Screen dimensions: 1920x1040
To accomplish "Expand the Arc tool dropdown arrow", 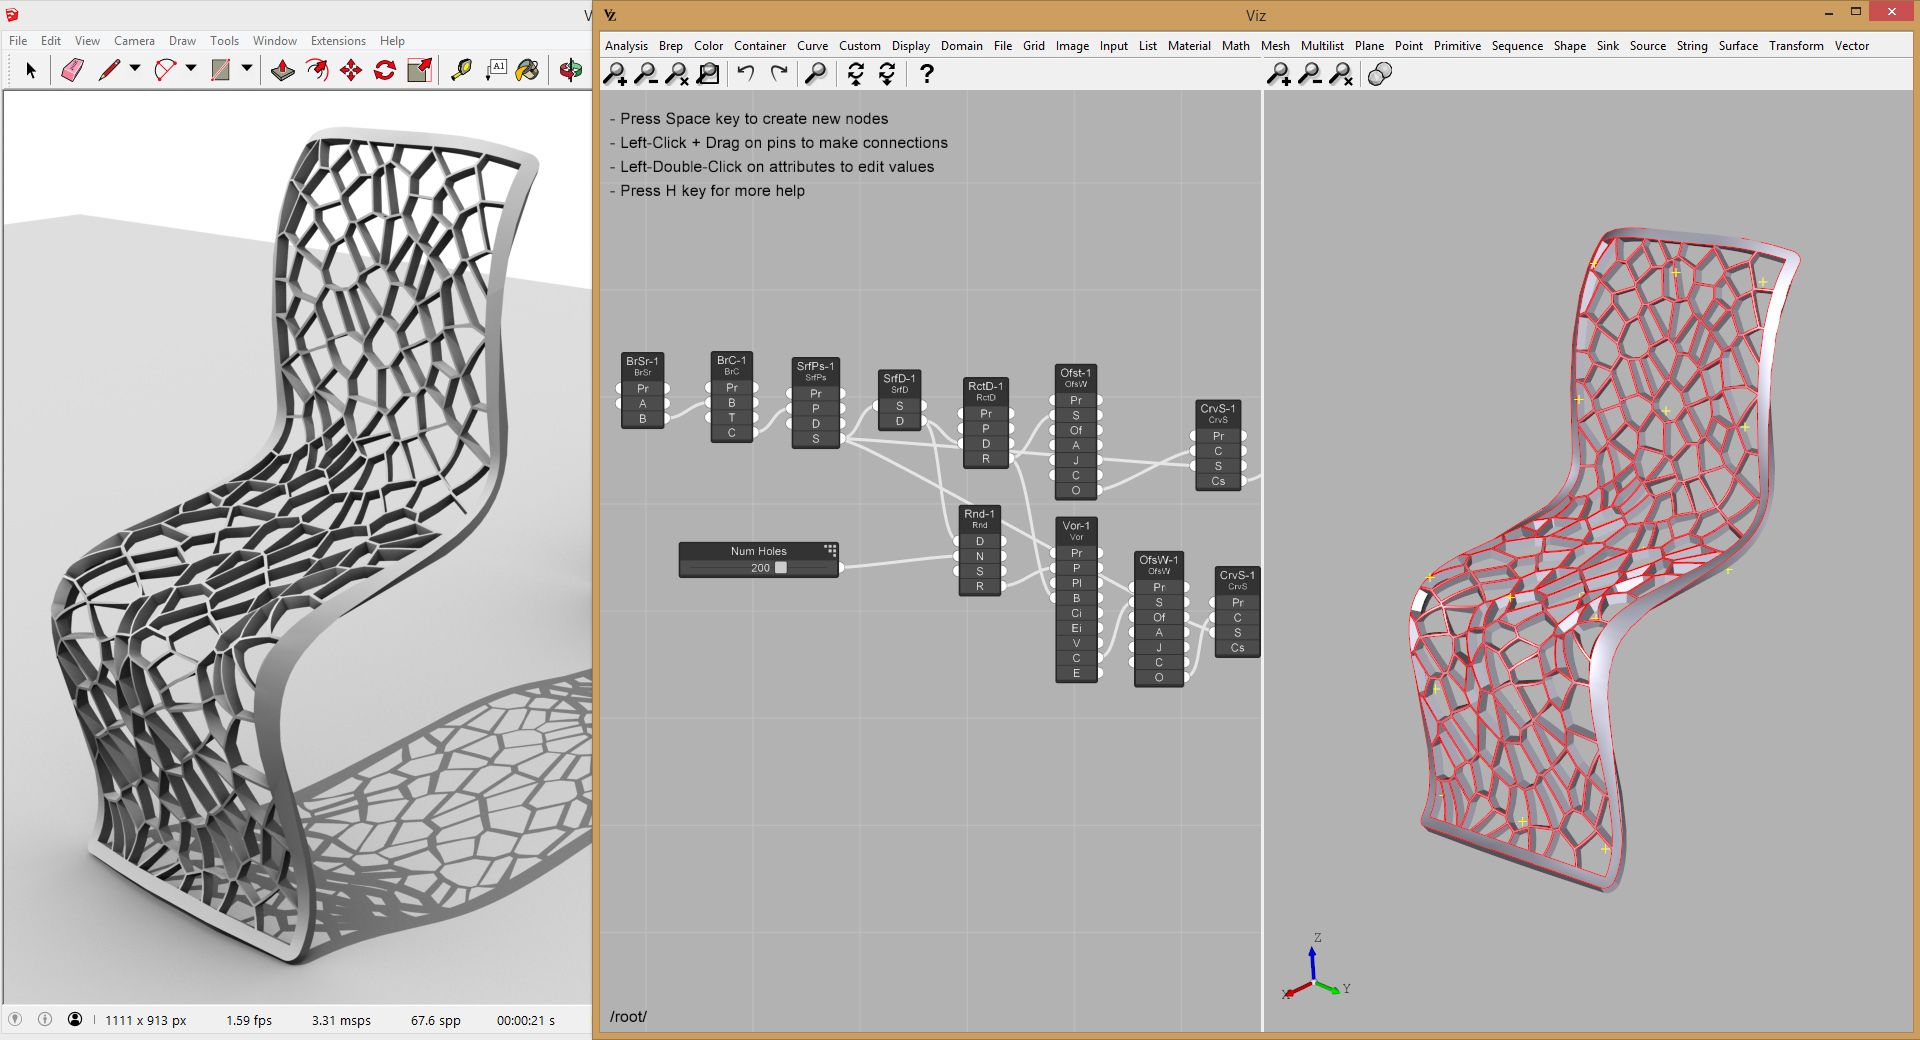I will [x=191, y=69].
